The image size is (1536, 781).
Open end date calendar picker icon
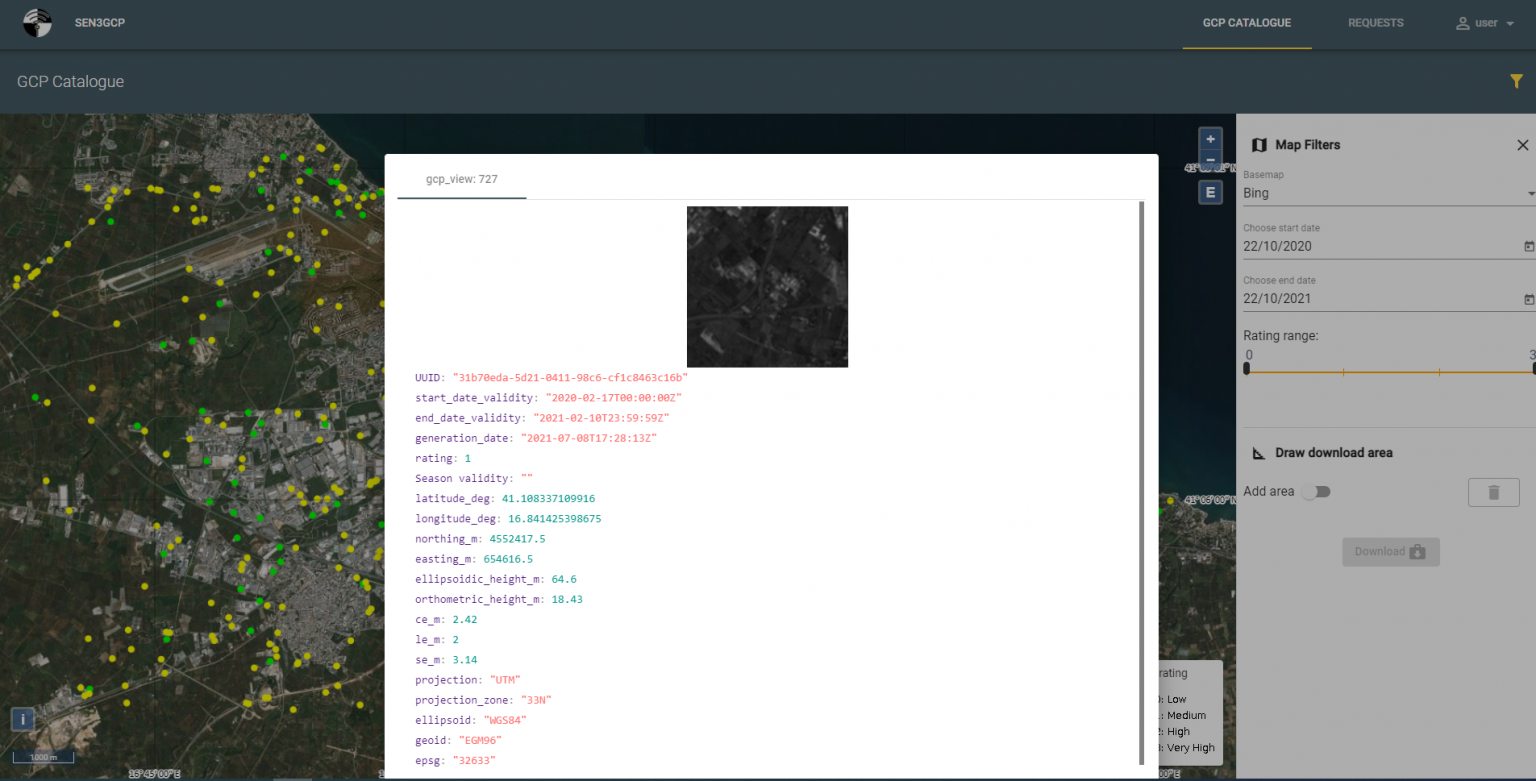[x=1528, y=299]
